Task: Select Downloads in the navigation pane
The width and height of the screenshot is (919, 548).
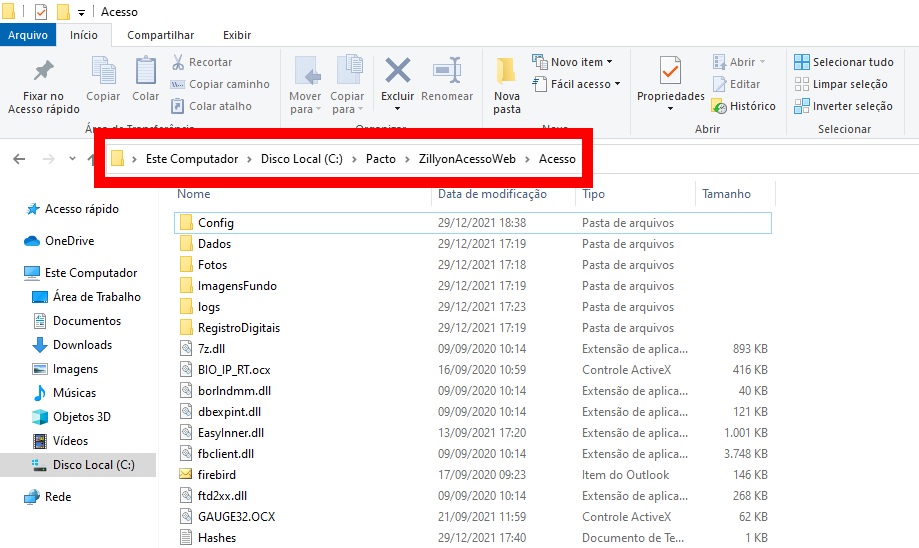Action: [82, 345]
